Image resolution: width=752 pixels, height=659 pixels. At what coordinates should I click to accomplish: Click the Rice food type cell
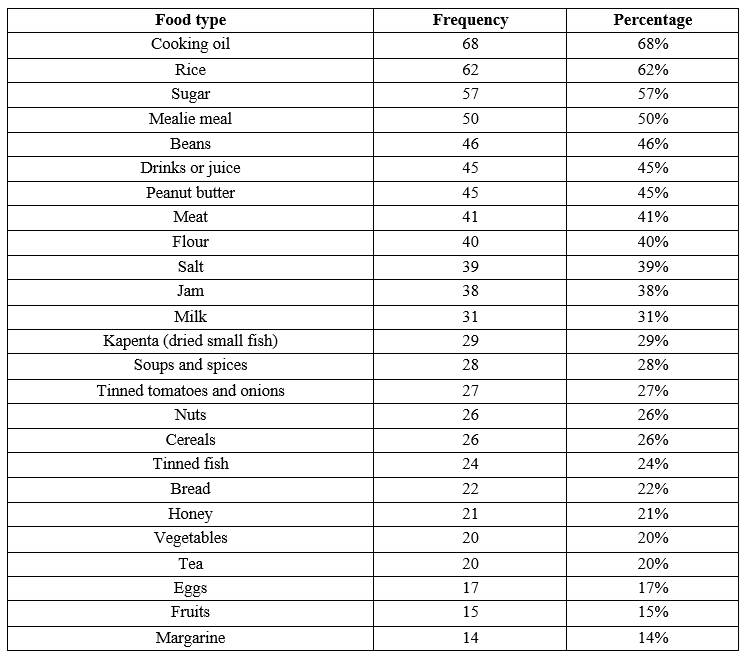(190, 70)
